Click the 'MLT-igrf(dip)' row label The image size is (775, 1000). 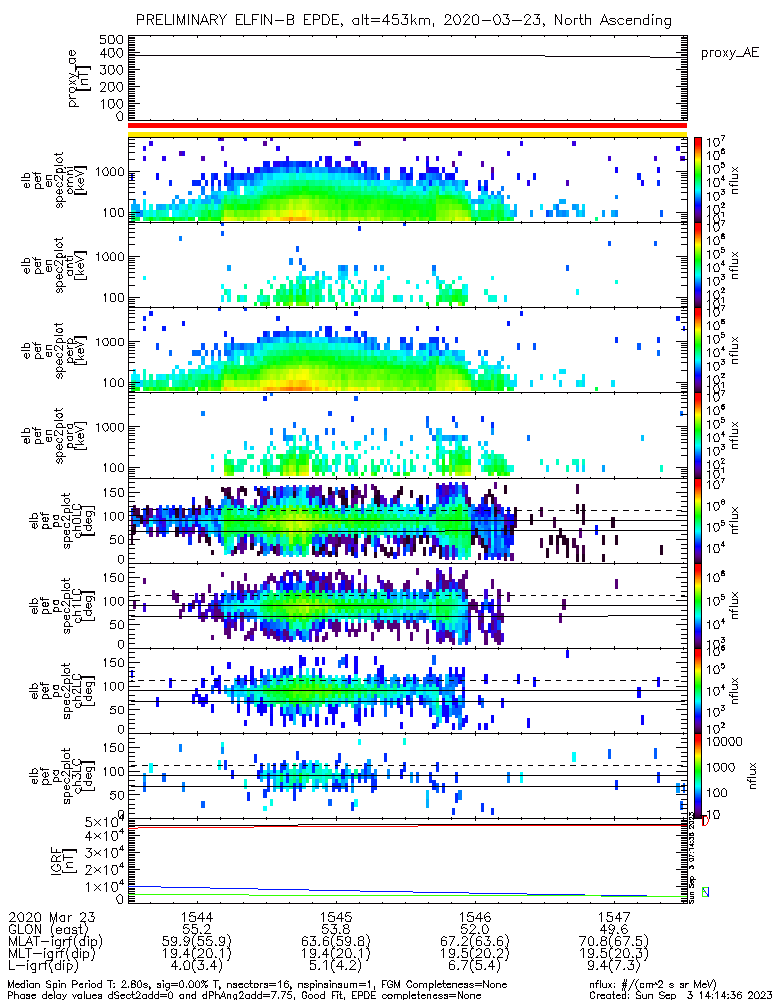tap(52, 953)
